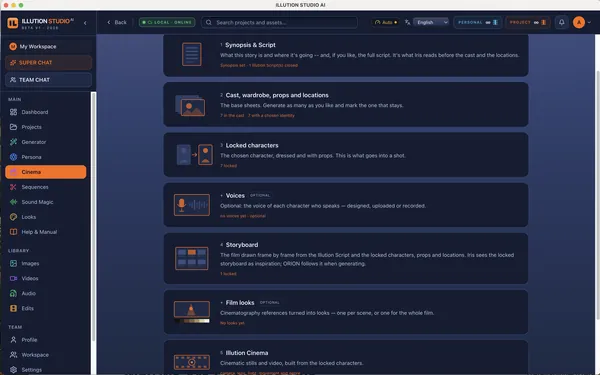Open the Locked characters step
This screenshot has height=375, width=600.
tap(346, 155)
